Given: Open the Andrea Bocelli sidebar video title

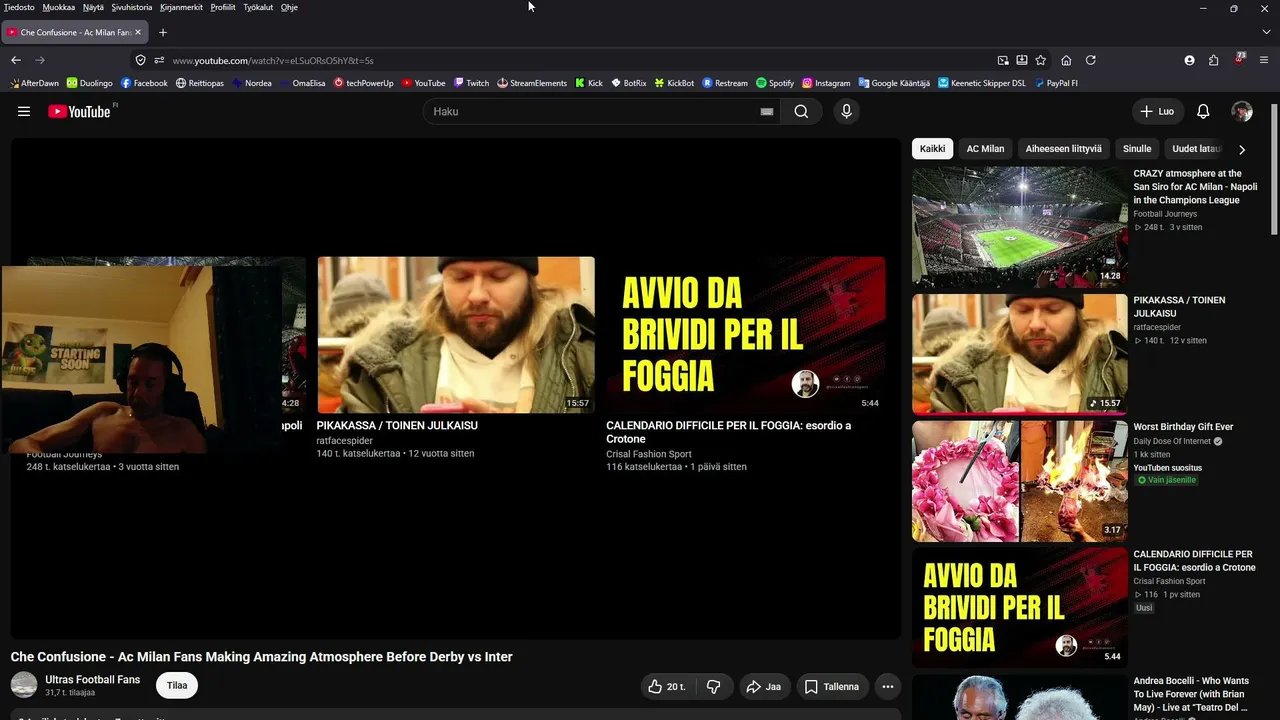Looking at the screenshot, I should coord(1191,694).
